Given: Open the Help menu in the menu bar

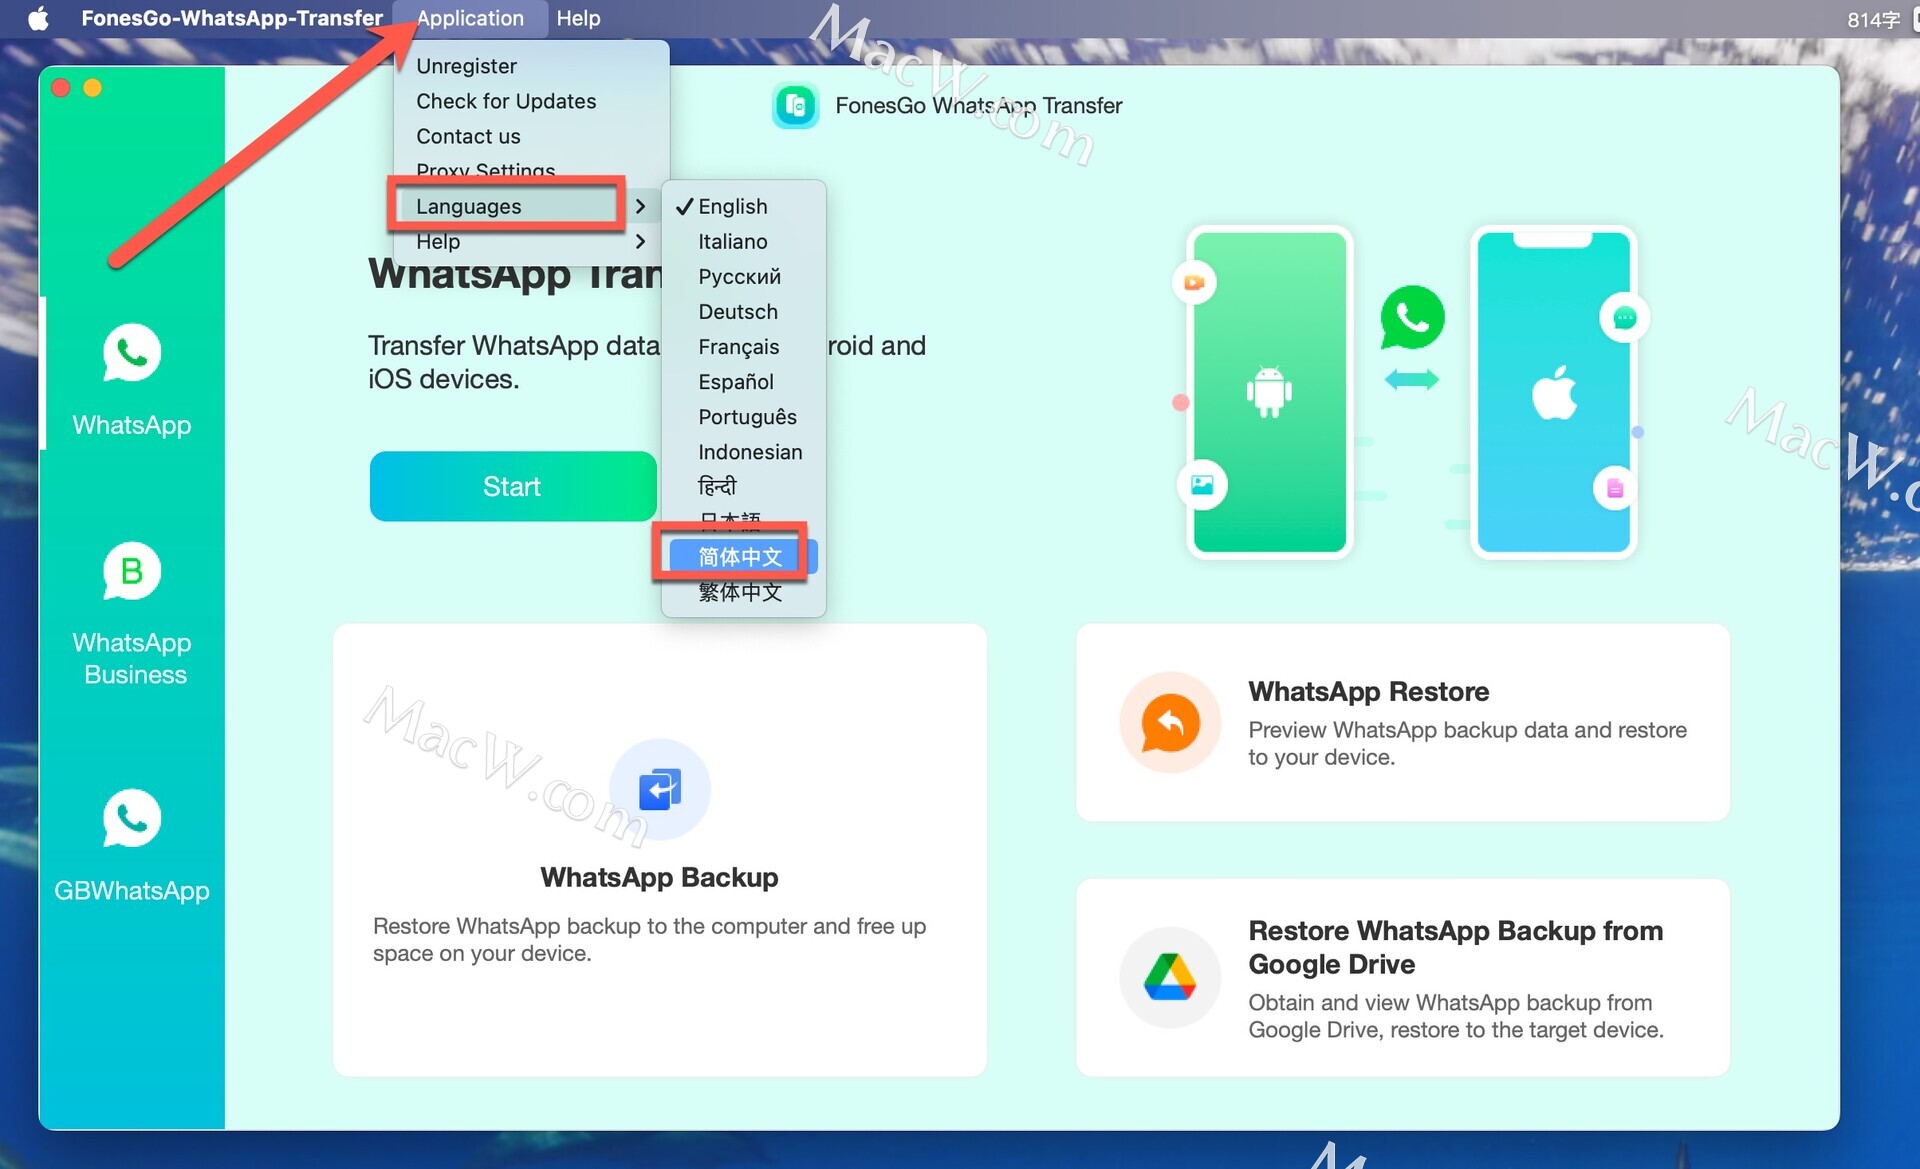Looking at the screenshot, I should (x=578, y=18).
